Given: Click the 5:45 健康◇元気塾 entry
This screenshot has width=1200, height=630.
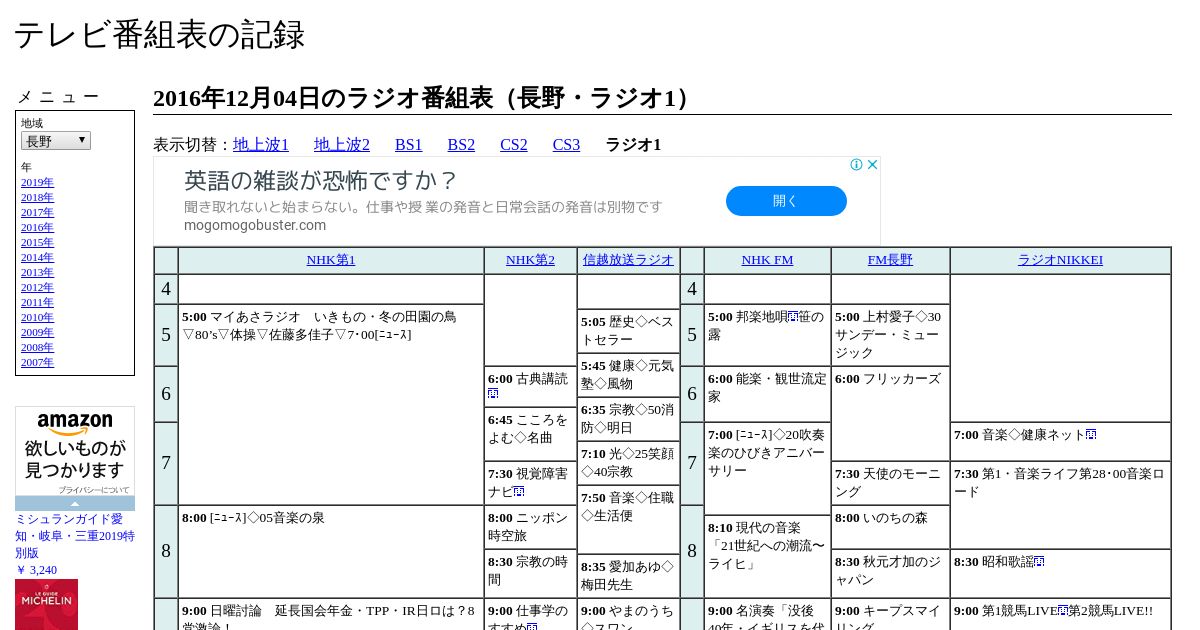Looking at the screenshot, I should point(628,375).
